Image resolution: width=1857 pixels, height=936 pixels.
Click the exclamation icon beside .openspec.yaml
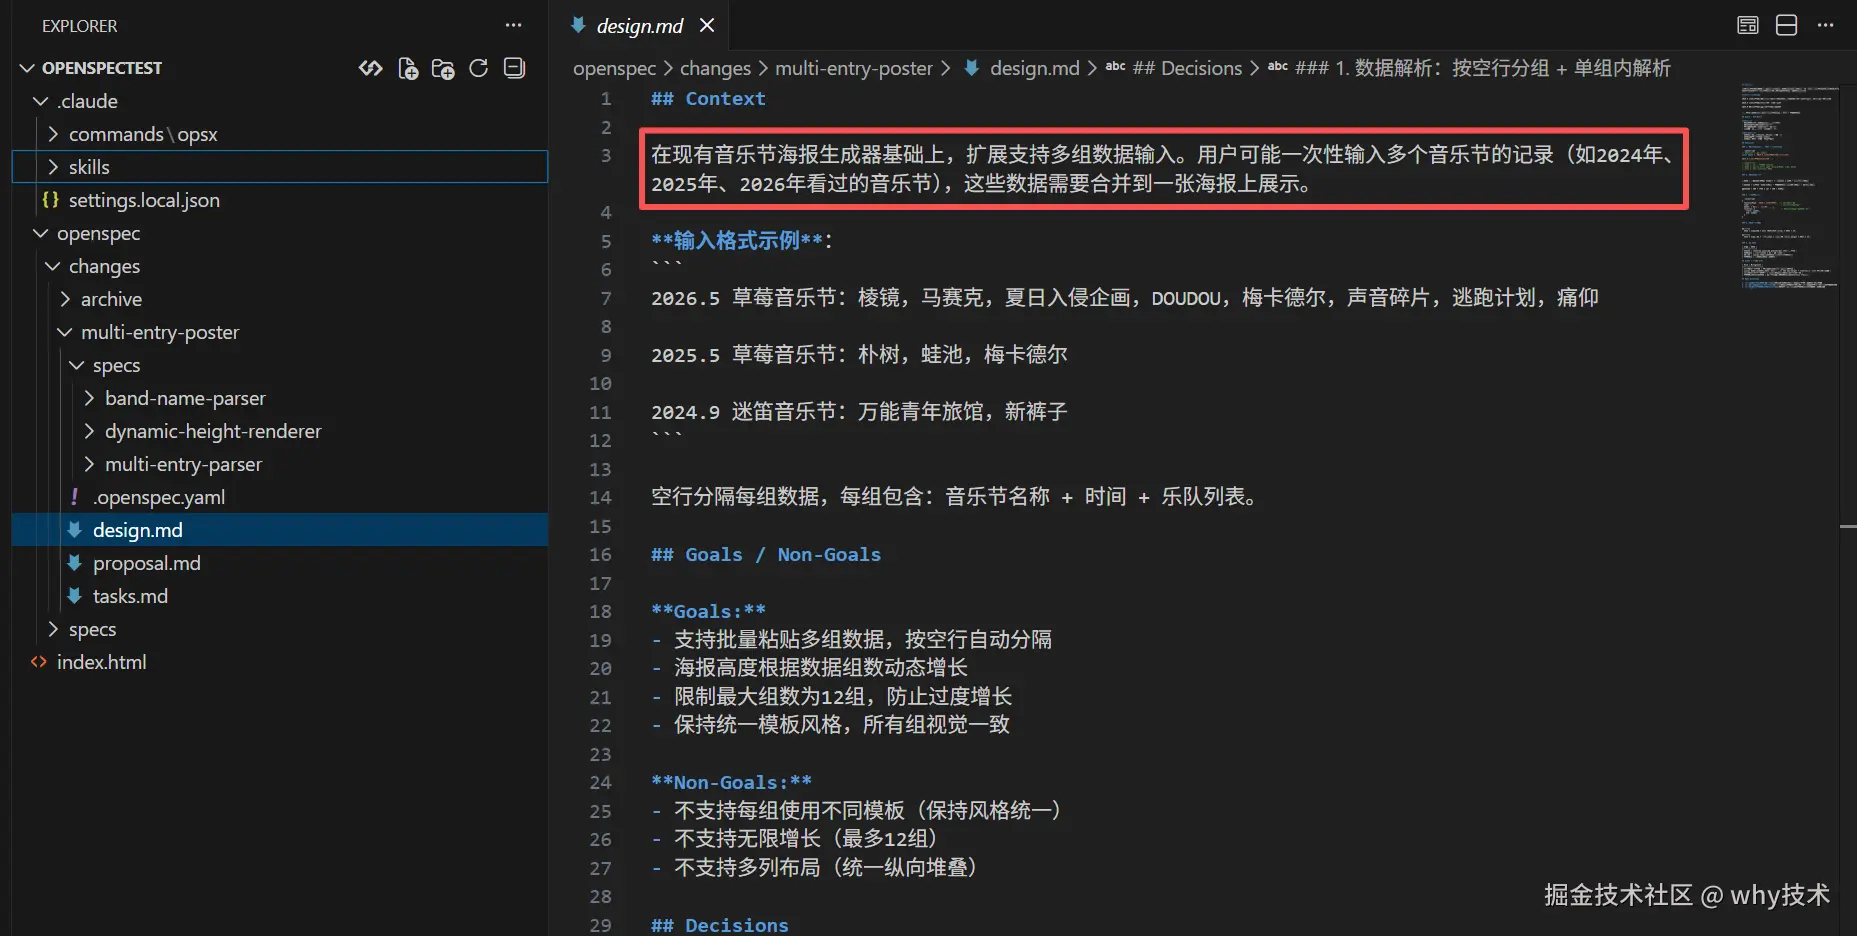[74, 497]
